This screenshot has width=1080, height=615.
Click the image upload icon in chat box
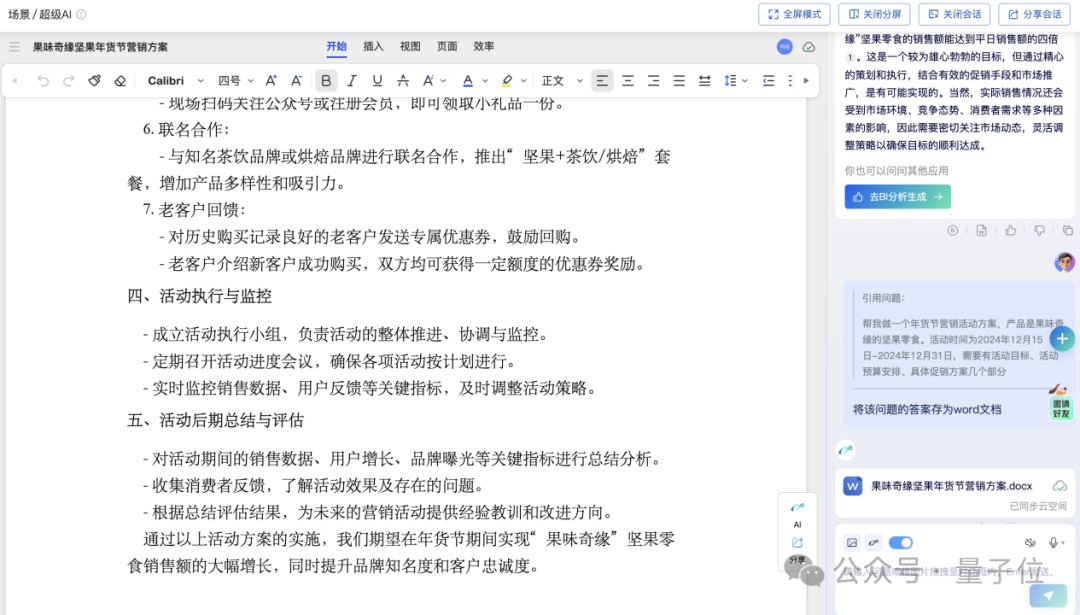pos(852,542)
